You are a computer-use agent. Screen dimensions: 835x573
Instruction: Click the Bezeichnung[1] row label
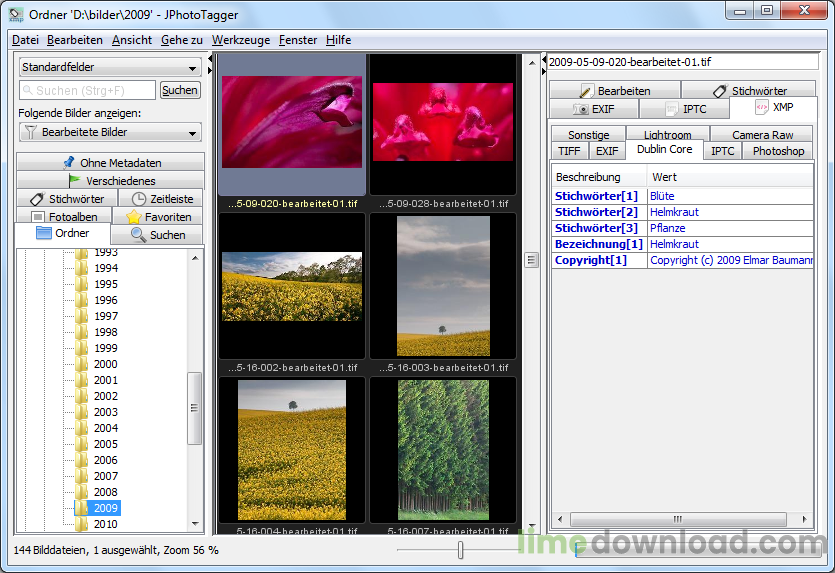point(599,244)
